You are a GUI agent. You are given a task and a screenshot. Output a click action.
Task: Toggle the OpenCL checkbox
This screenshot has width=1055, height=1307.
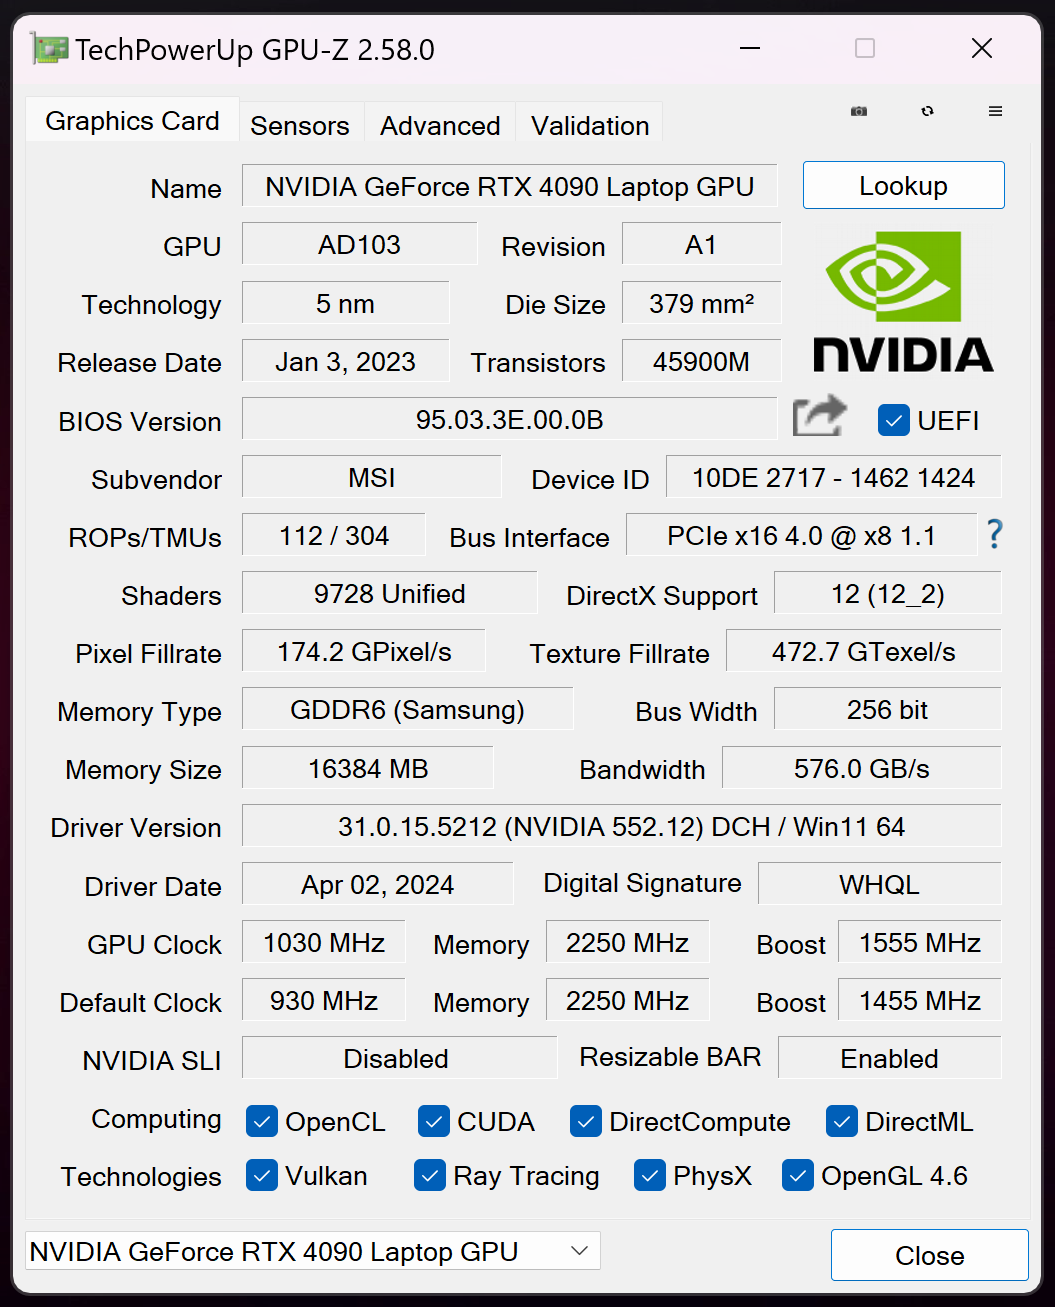point(262,1121)
